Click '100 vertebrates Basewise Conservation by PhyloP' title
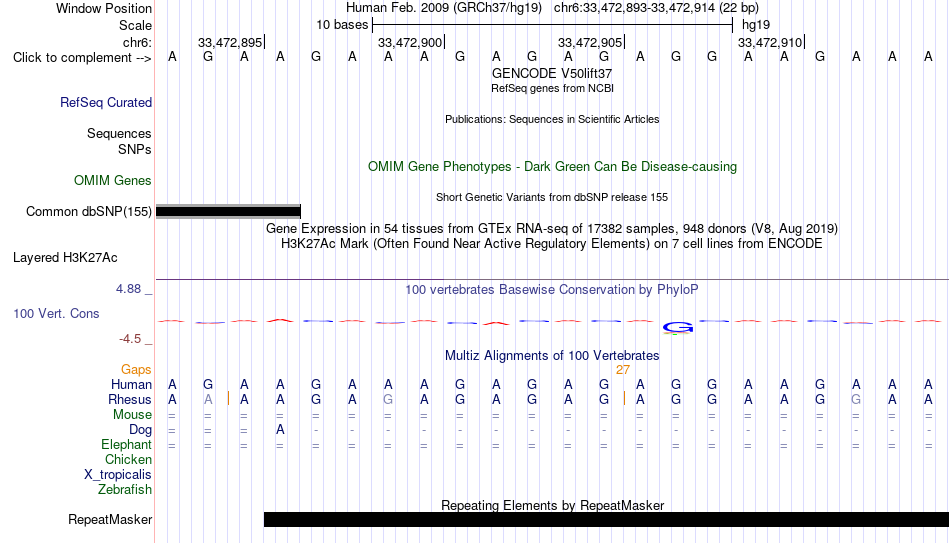 (552, 290)
